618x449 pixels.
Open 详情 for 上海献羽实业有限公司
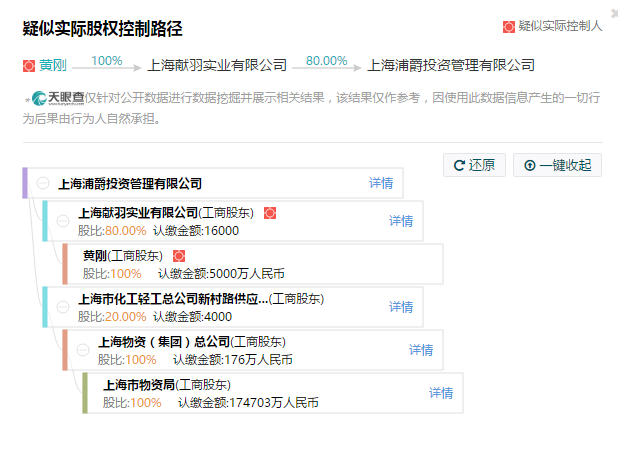click(x=401, y=221)
